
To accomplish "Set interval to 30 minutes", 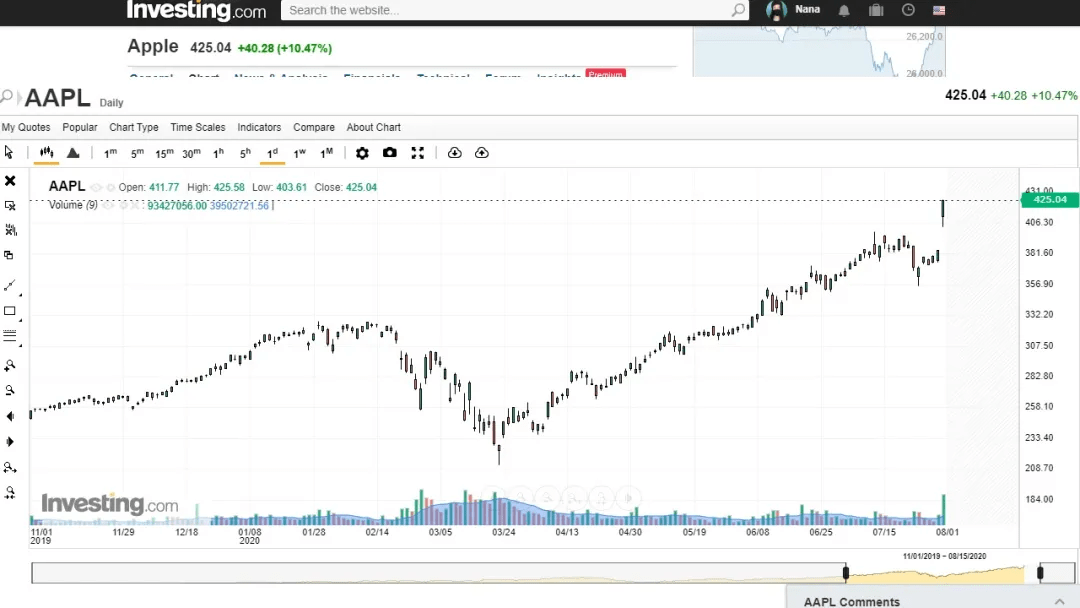I will [x=191, y=153].
